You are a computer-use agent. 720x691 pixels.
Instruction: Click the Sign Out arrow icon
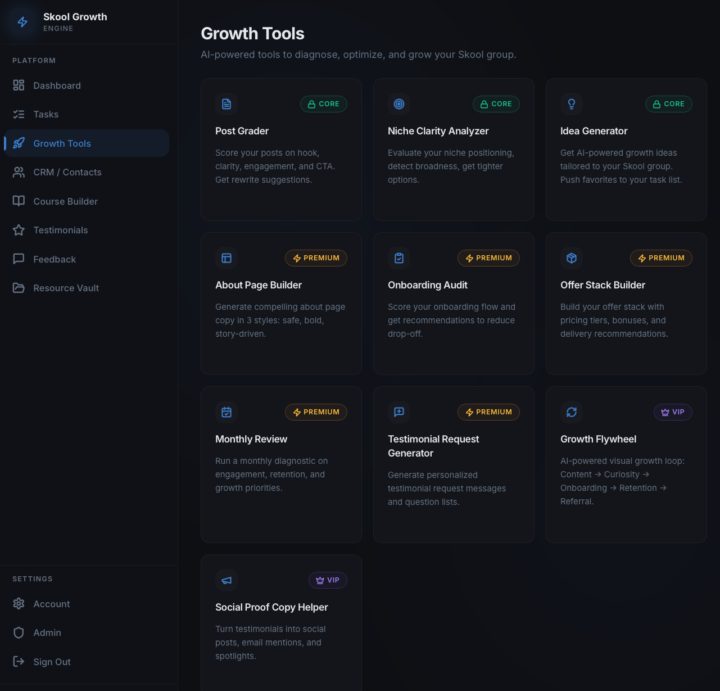pos(18,662)
